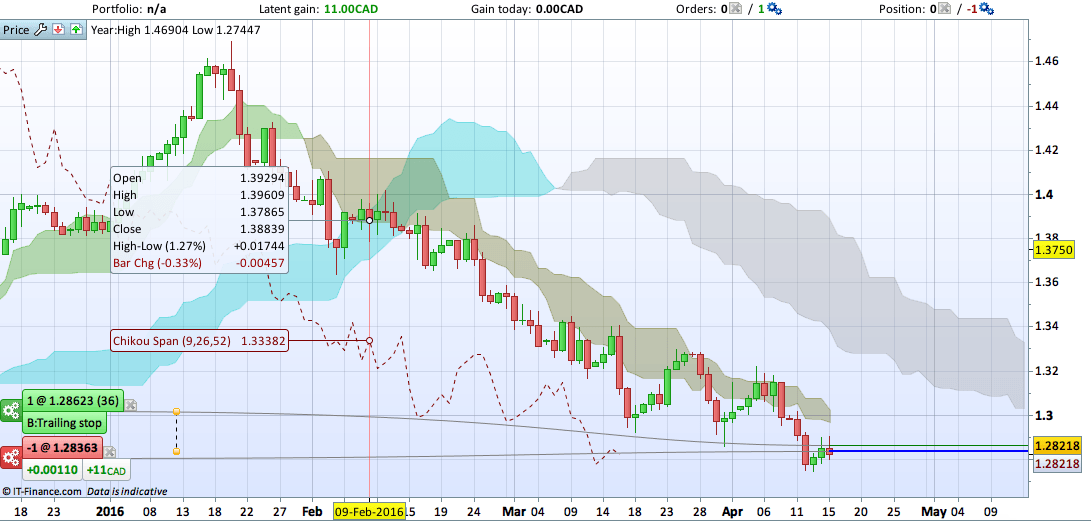Select the lower yellow trailing stop handle

coord(176,452)
